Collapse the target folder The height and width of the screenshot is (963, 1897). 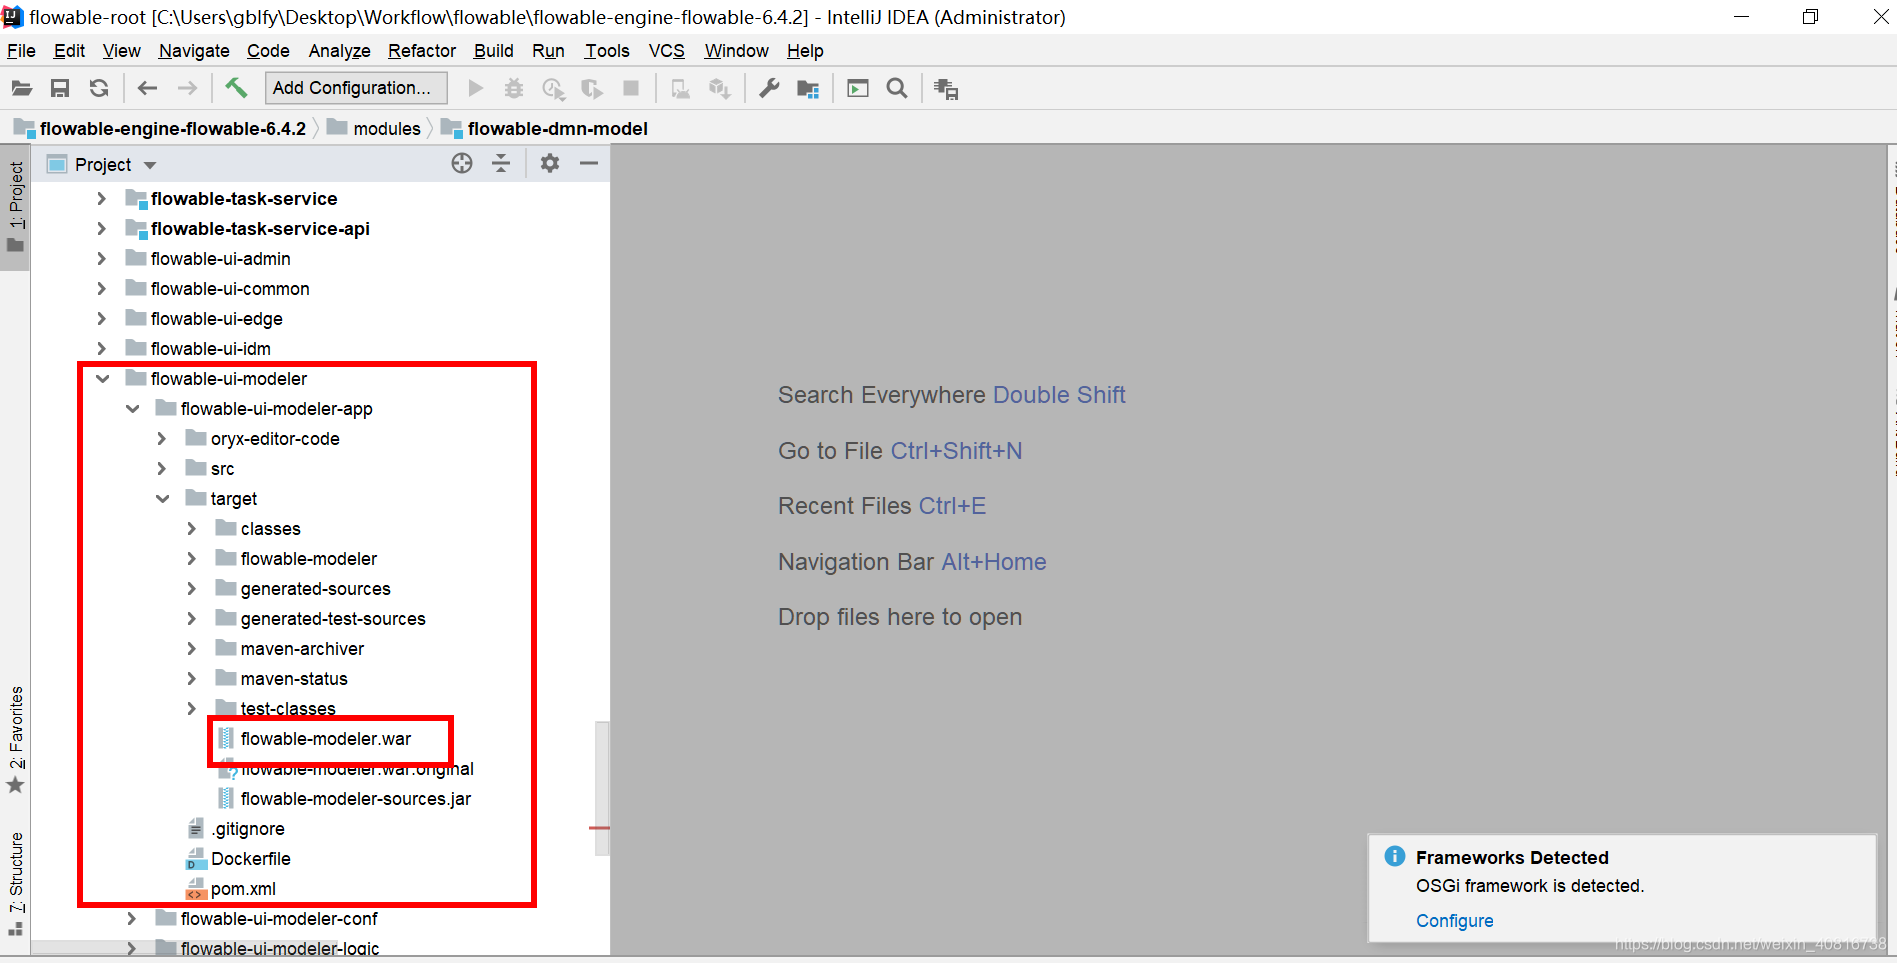point(162,499)
